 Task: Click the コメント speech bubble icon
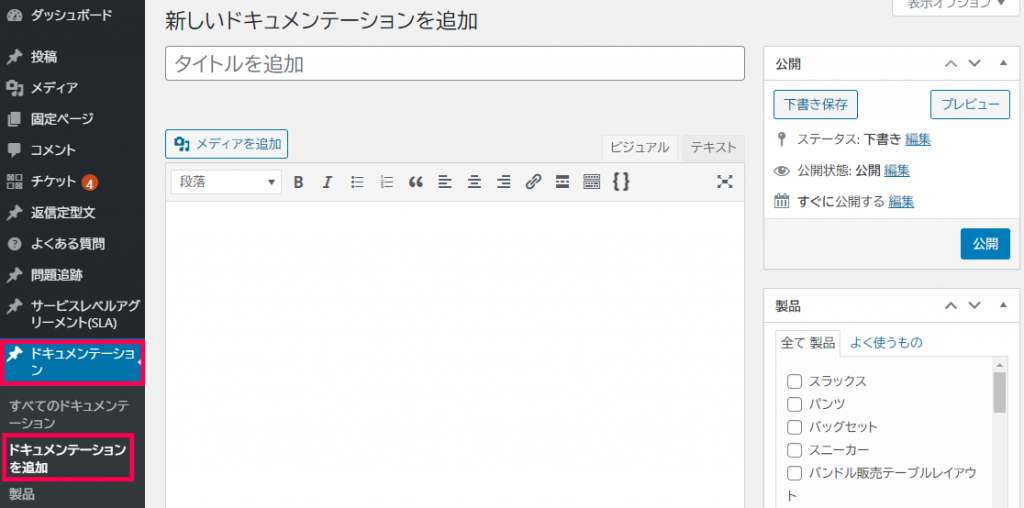pyautogui.click(x=14, y=150)
